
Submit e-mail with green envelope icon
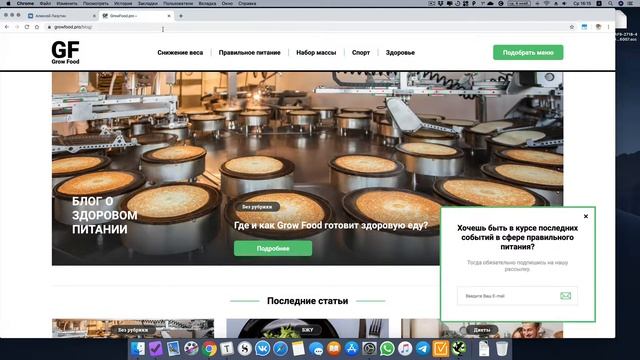click(566, 296)
